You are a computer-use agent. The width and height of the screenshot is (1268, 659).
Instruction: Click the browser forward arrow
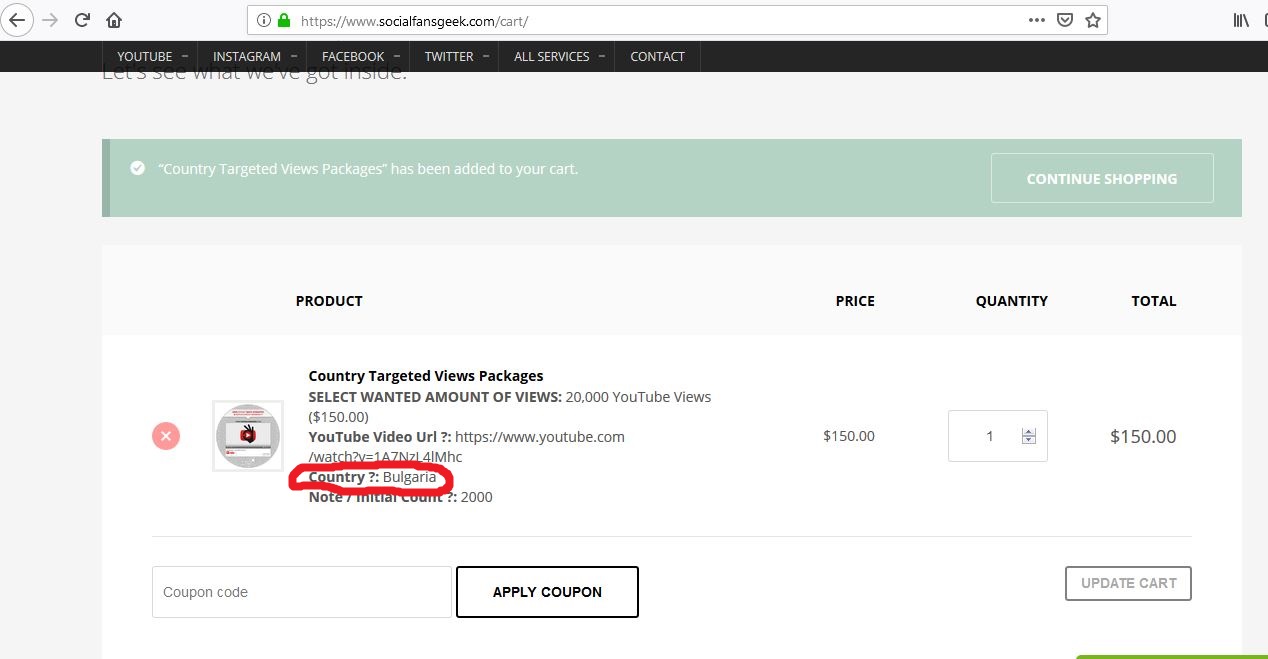(x=50, y=20)
